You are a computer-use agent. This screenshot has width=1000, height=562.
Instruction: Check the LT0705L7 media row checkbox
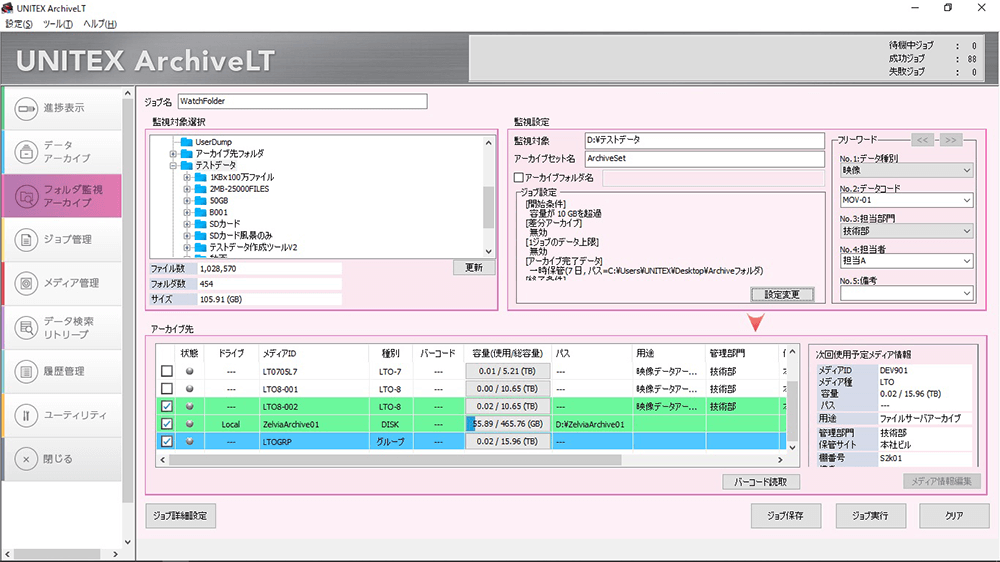point(166,371)
